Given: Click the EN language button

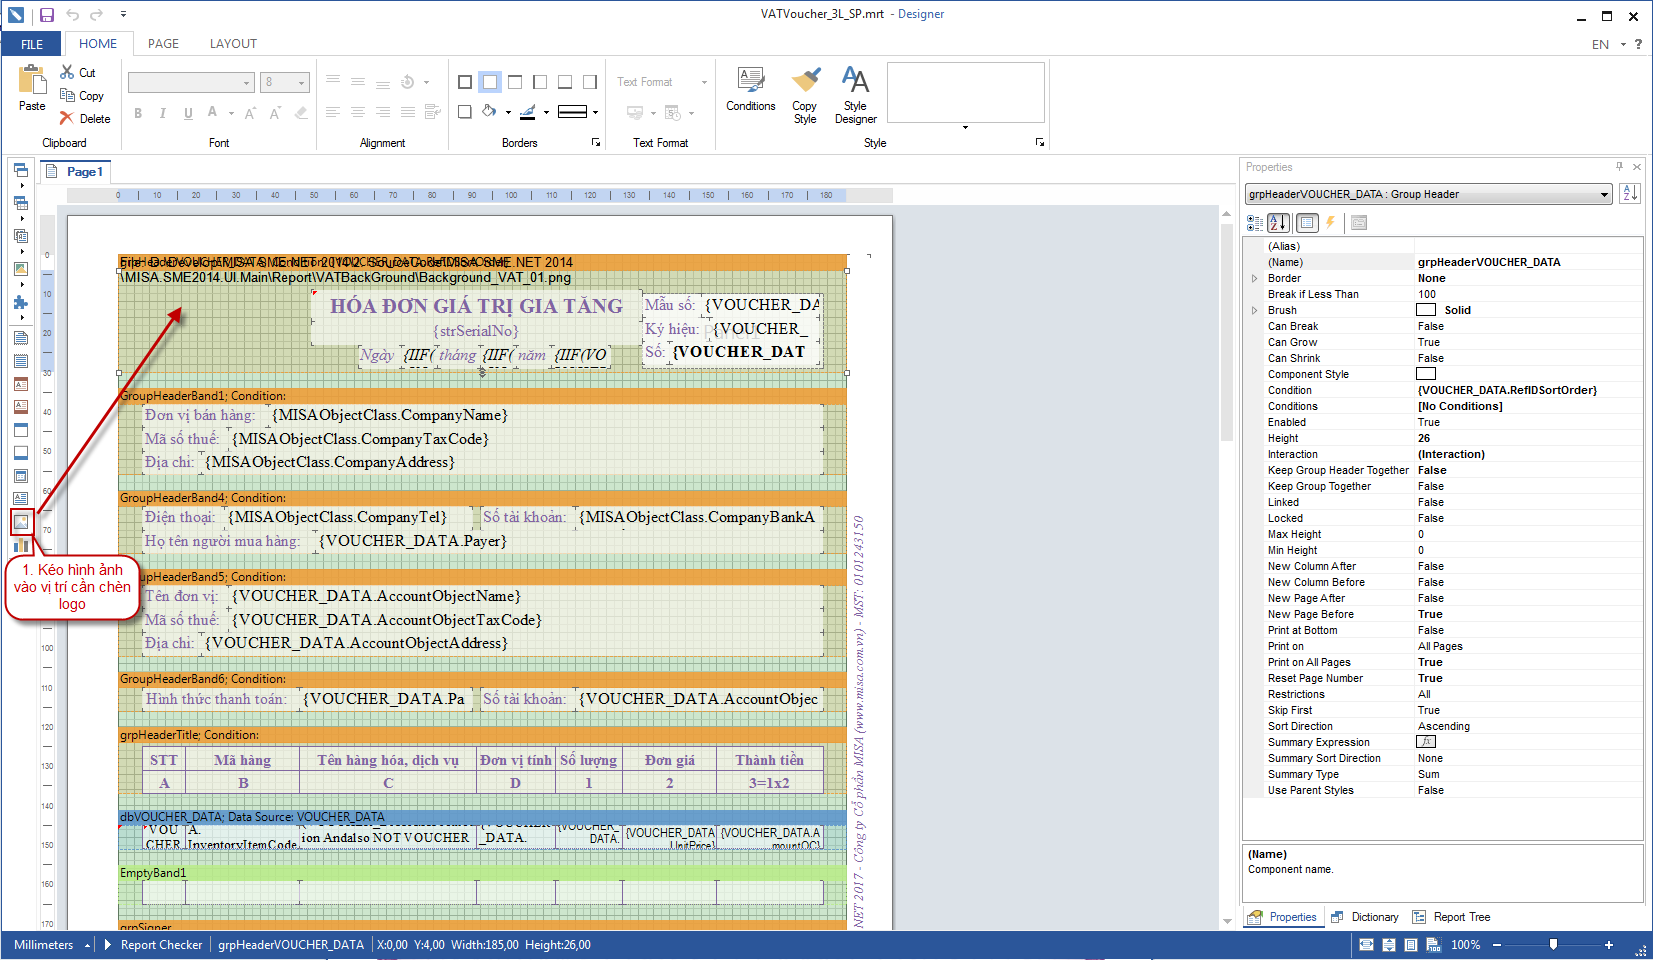Looking at the screenshot, I should [x=1600, y=44].
